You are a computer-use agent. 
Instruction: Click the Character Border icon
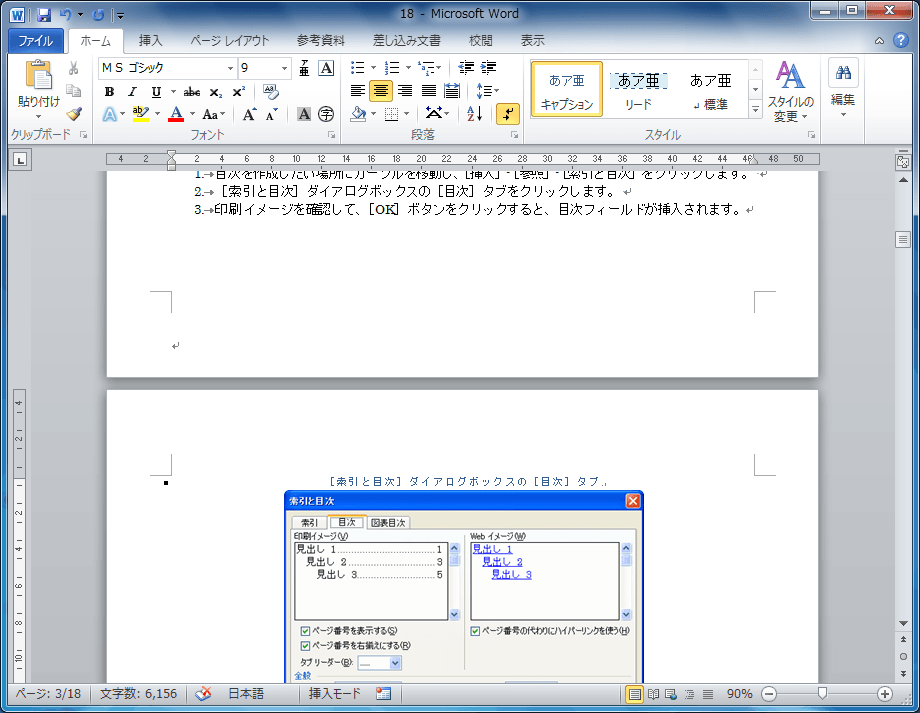[x=326, y=68]
